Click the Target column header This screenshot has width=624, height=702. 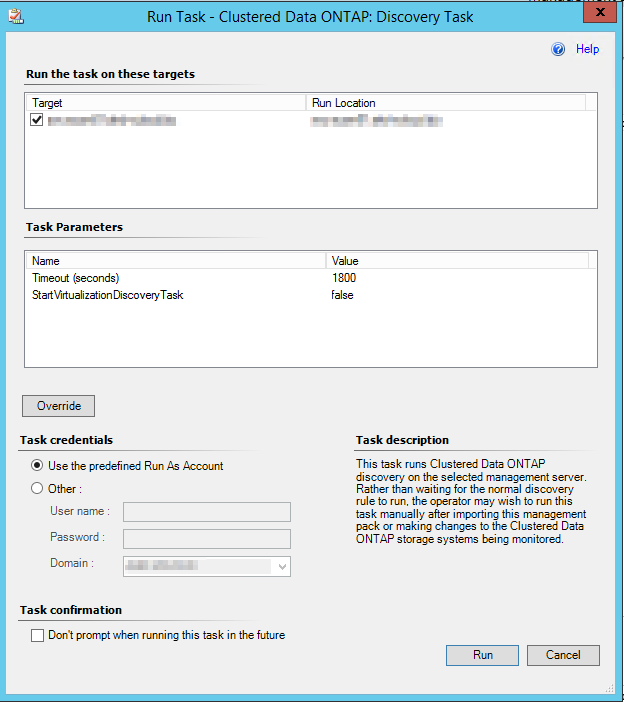(166, 103)
